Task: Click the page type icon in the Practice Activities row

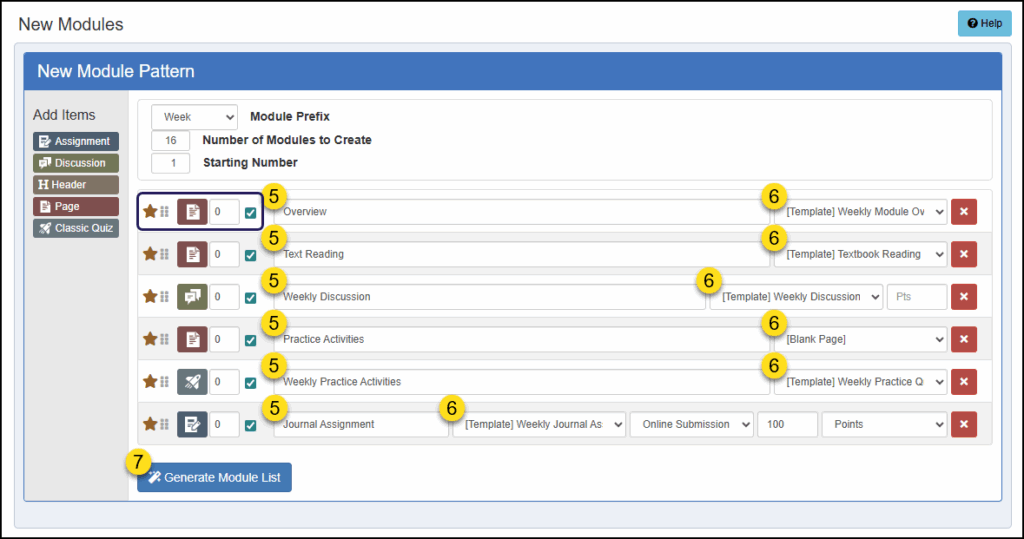Action: 192,339
